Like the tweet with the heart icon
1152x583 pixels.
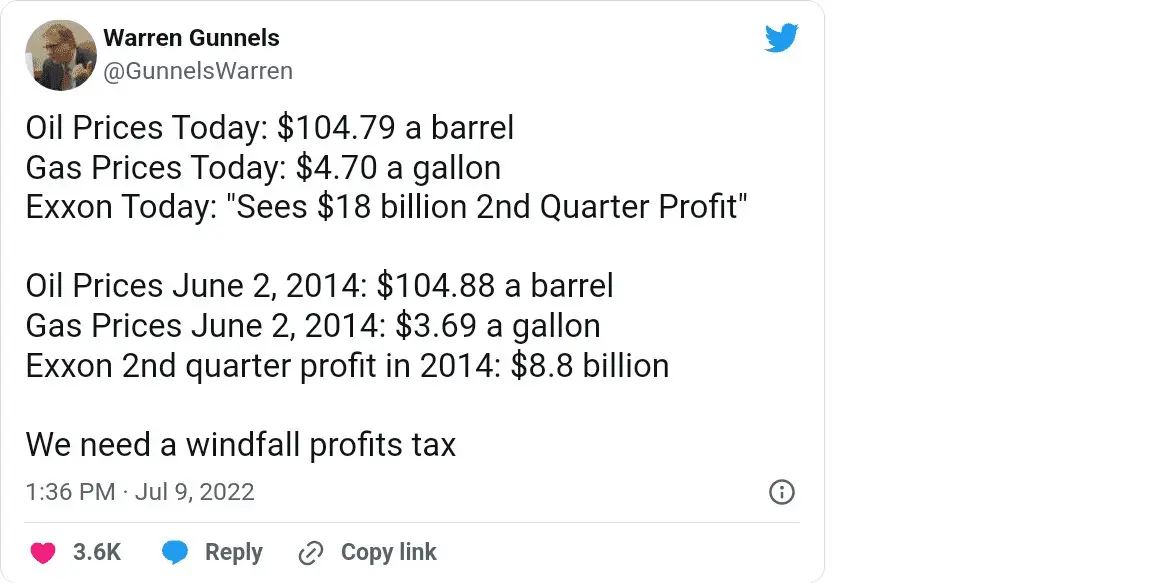(43, 553)
